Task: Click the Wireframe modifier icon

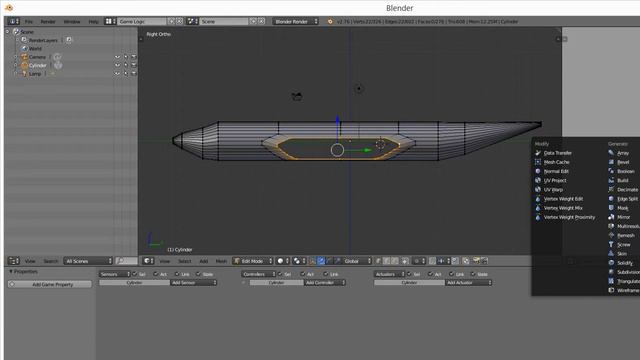Action: 611,290
